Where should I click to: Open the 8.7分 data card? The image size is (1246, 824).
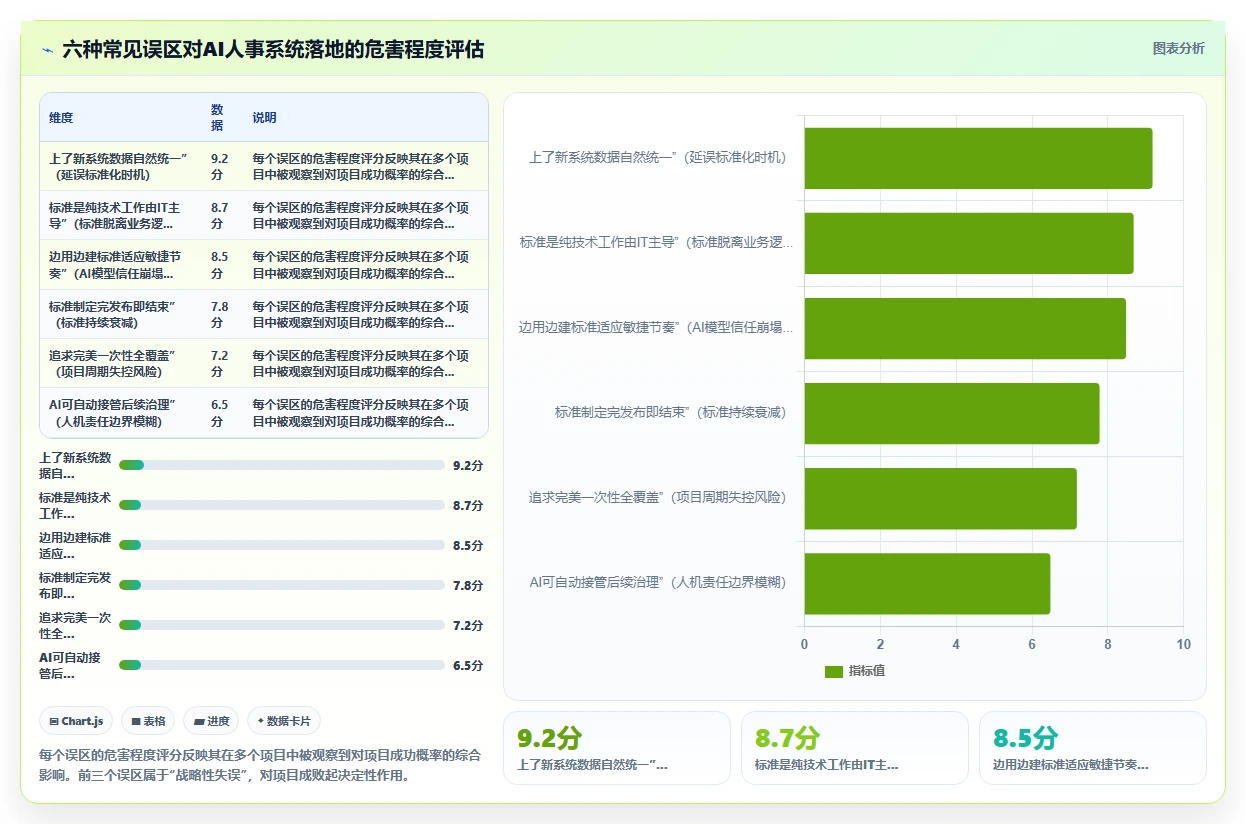click(x=855, y=748)
